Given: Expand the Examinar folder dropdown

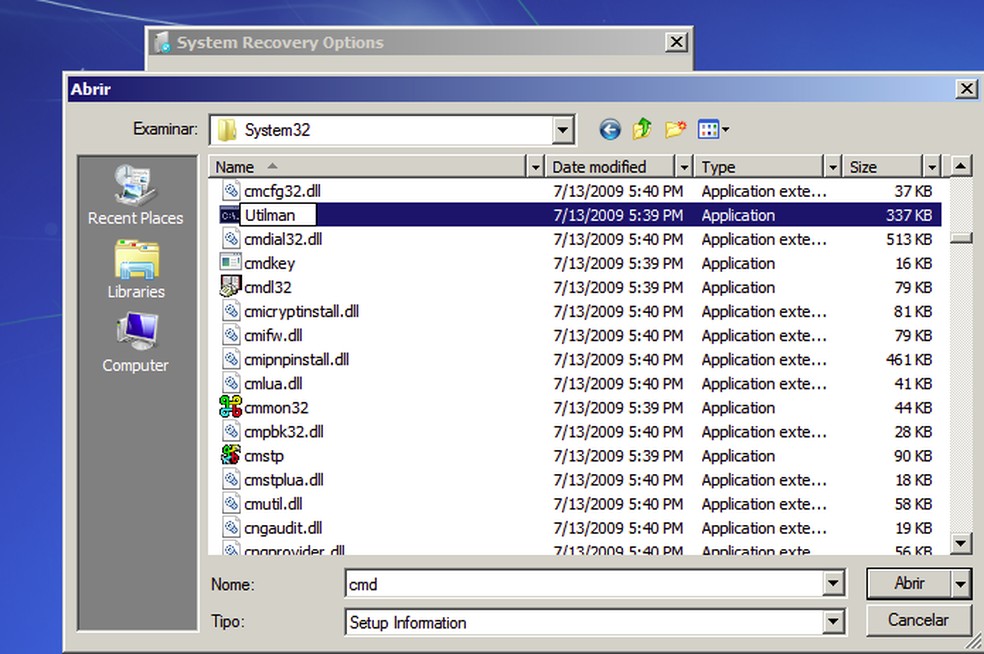Looking at the screenshot, I should pyautogui.click(x=563, y=130).
